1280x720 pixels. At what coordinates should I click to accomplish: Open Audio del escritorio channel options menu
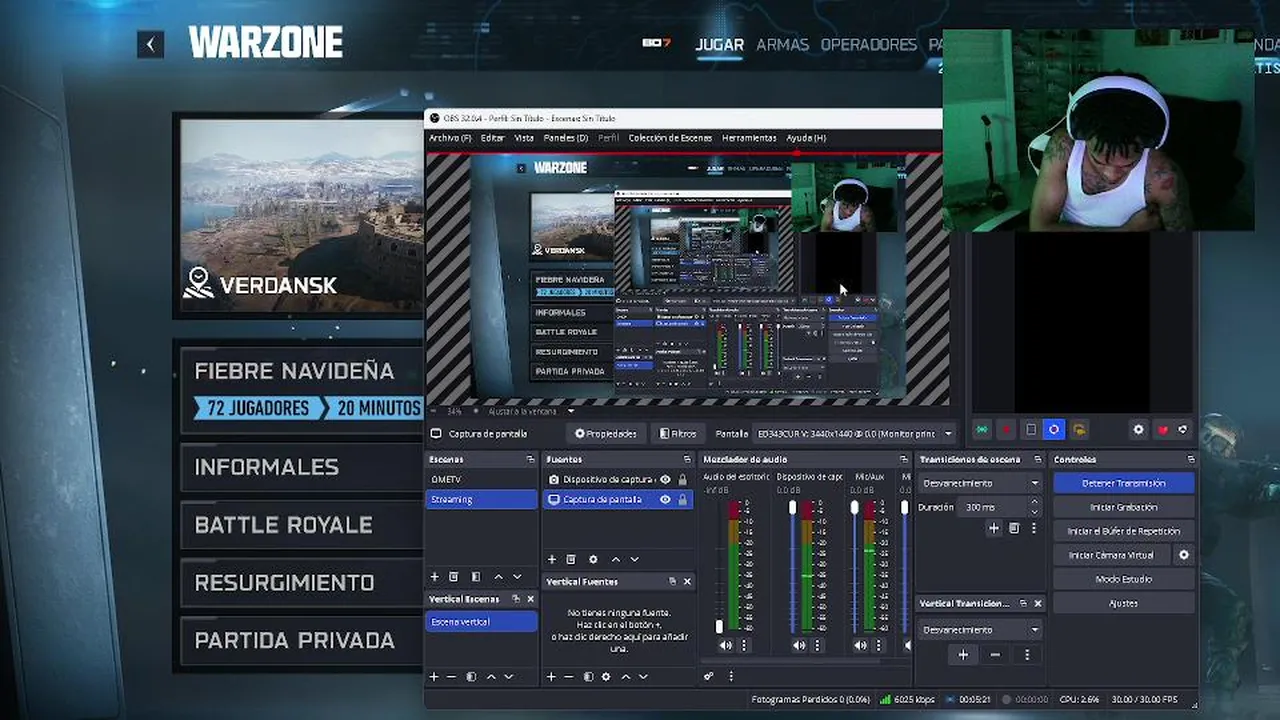click(x=743, y=646)
